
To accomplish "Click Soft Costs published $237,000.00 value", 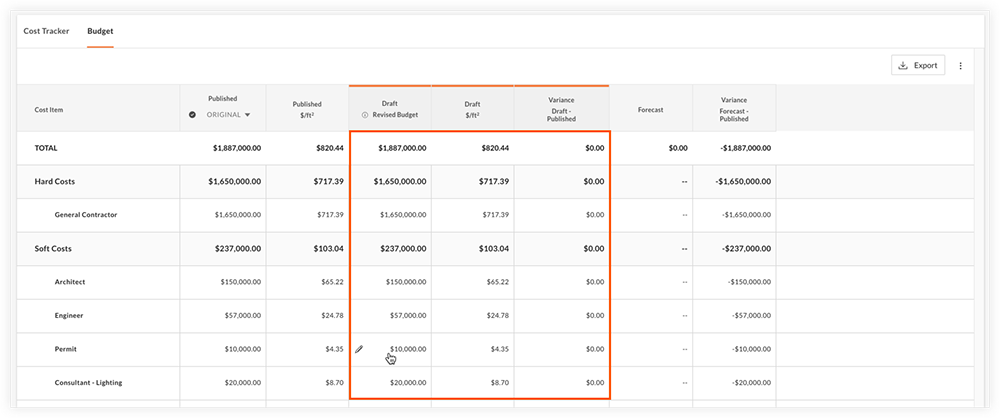I will point(240,249).
